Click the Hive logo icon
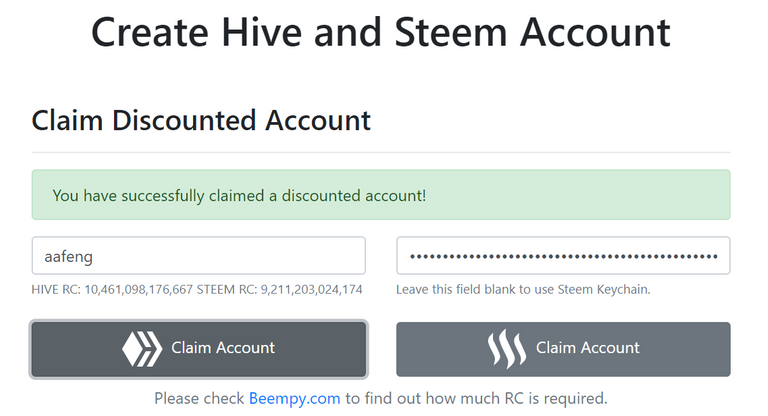Viewport: 768px width, 416px height. [x=141, y=348]
